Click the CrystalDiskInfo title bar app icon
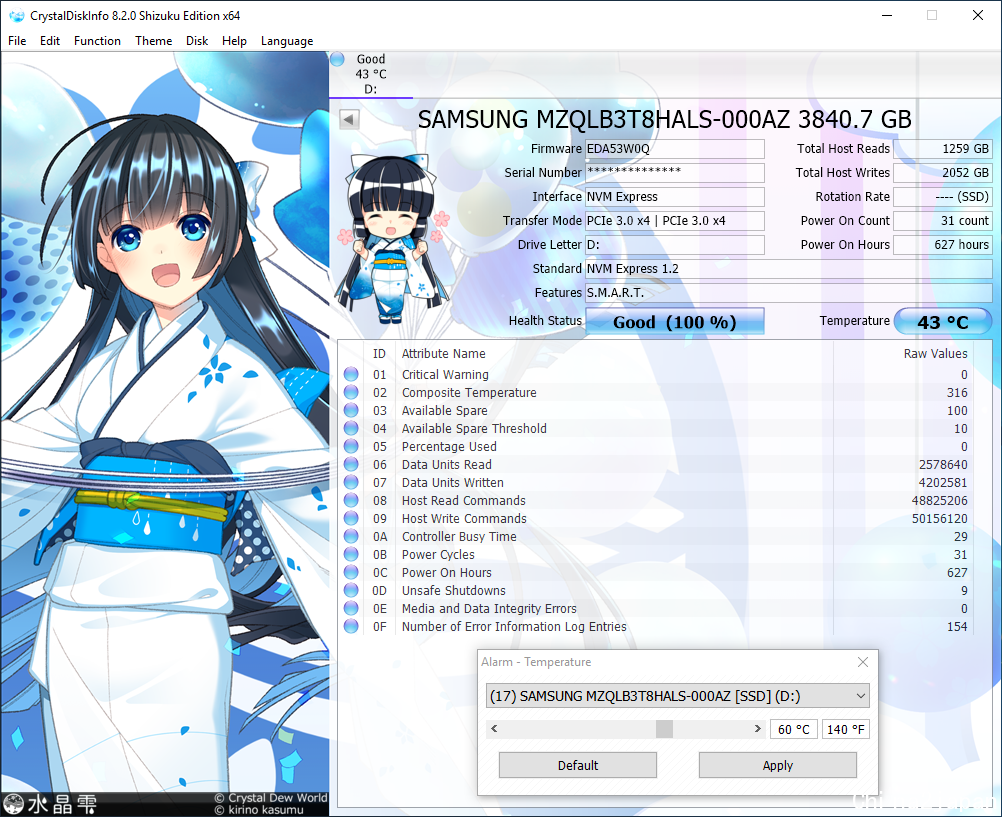The width and height of the screenshot is (1002, 817). [x=17, y=15]
